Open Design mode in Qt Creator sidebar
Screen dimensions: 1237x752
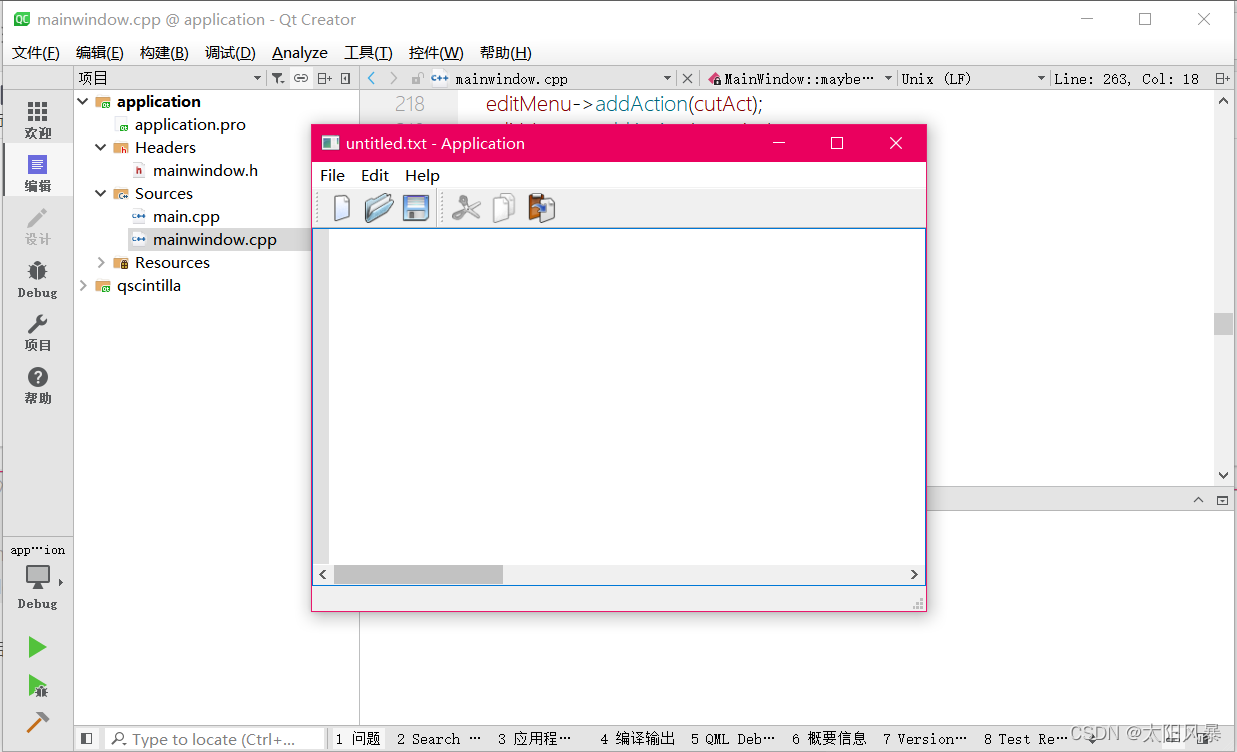point(37,227)
